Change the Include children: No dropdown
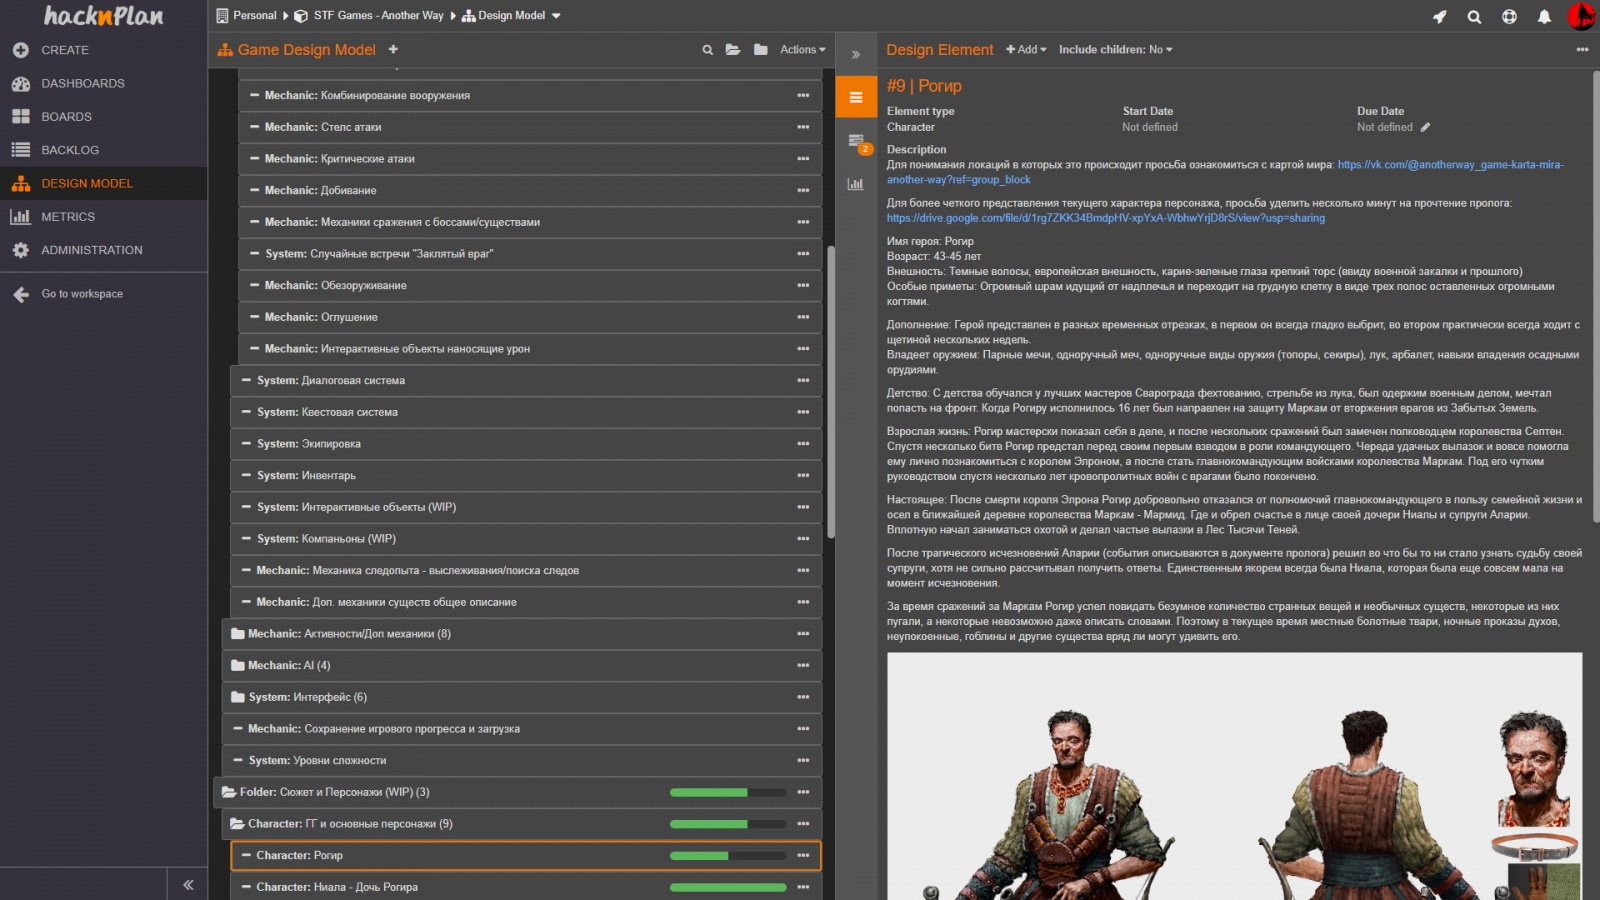The image size is (1600, 900). [x=1116, y=49]
